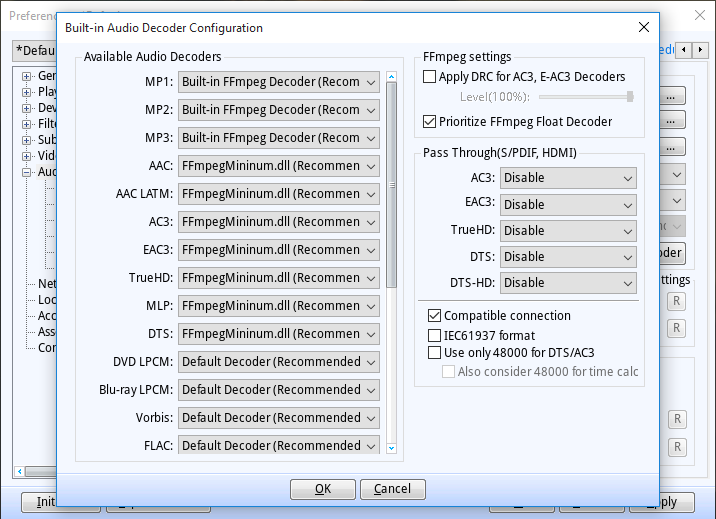Screen dimensions: 716x519
Task: Open the MP3 decoder dropdown
Action: pos(279,138)
